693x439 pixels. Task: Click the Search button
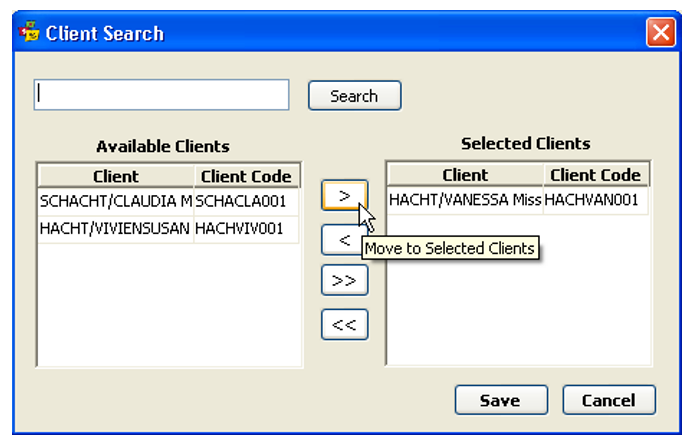[x=354, y=95]
